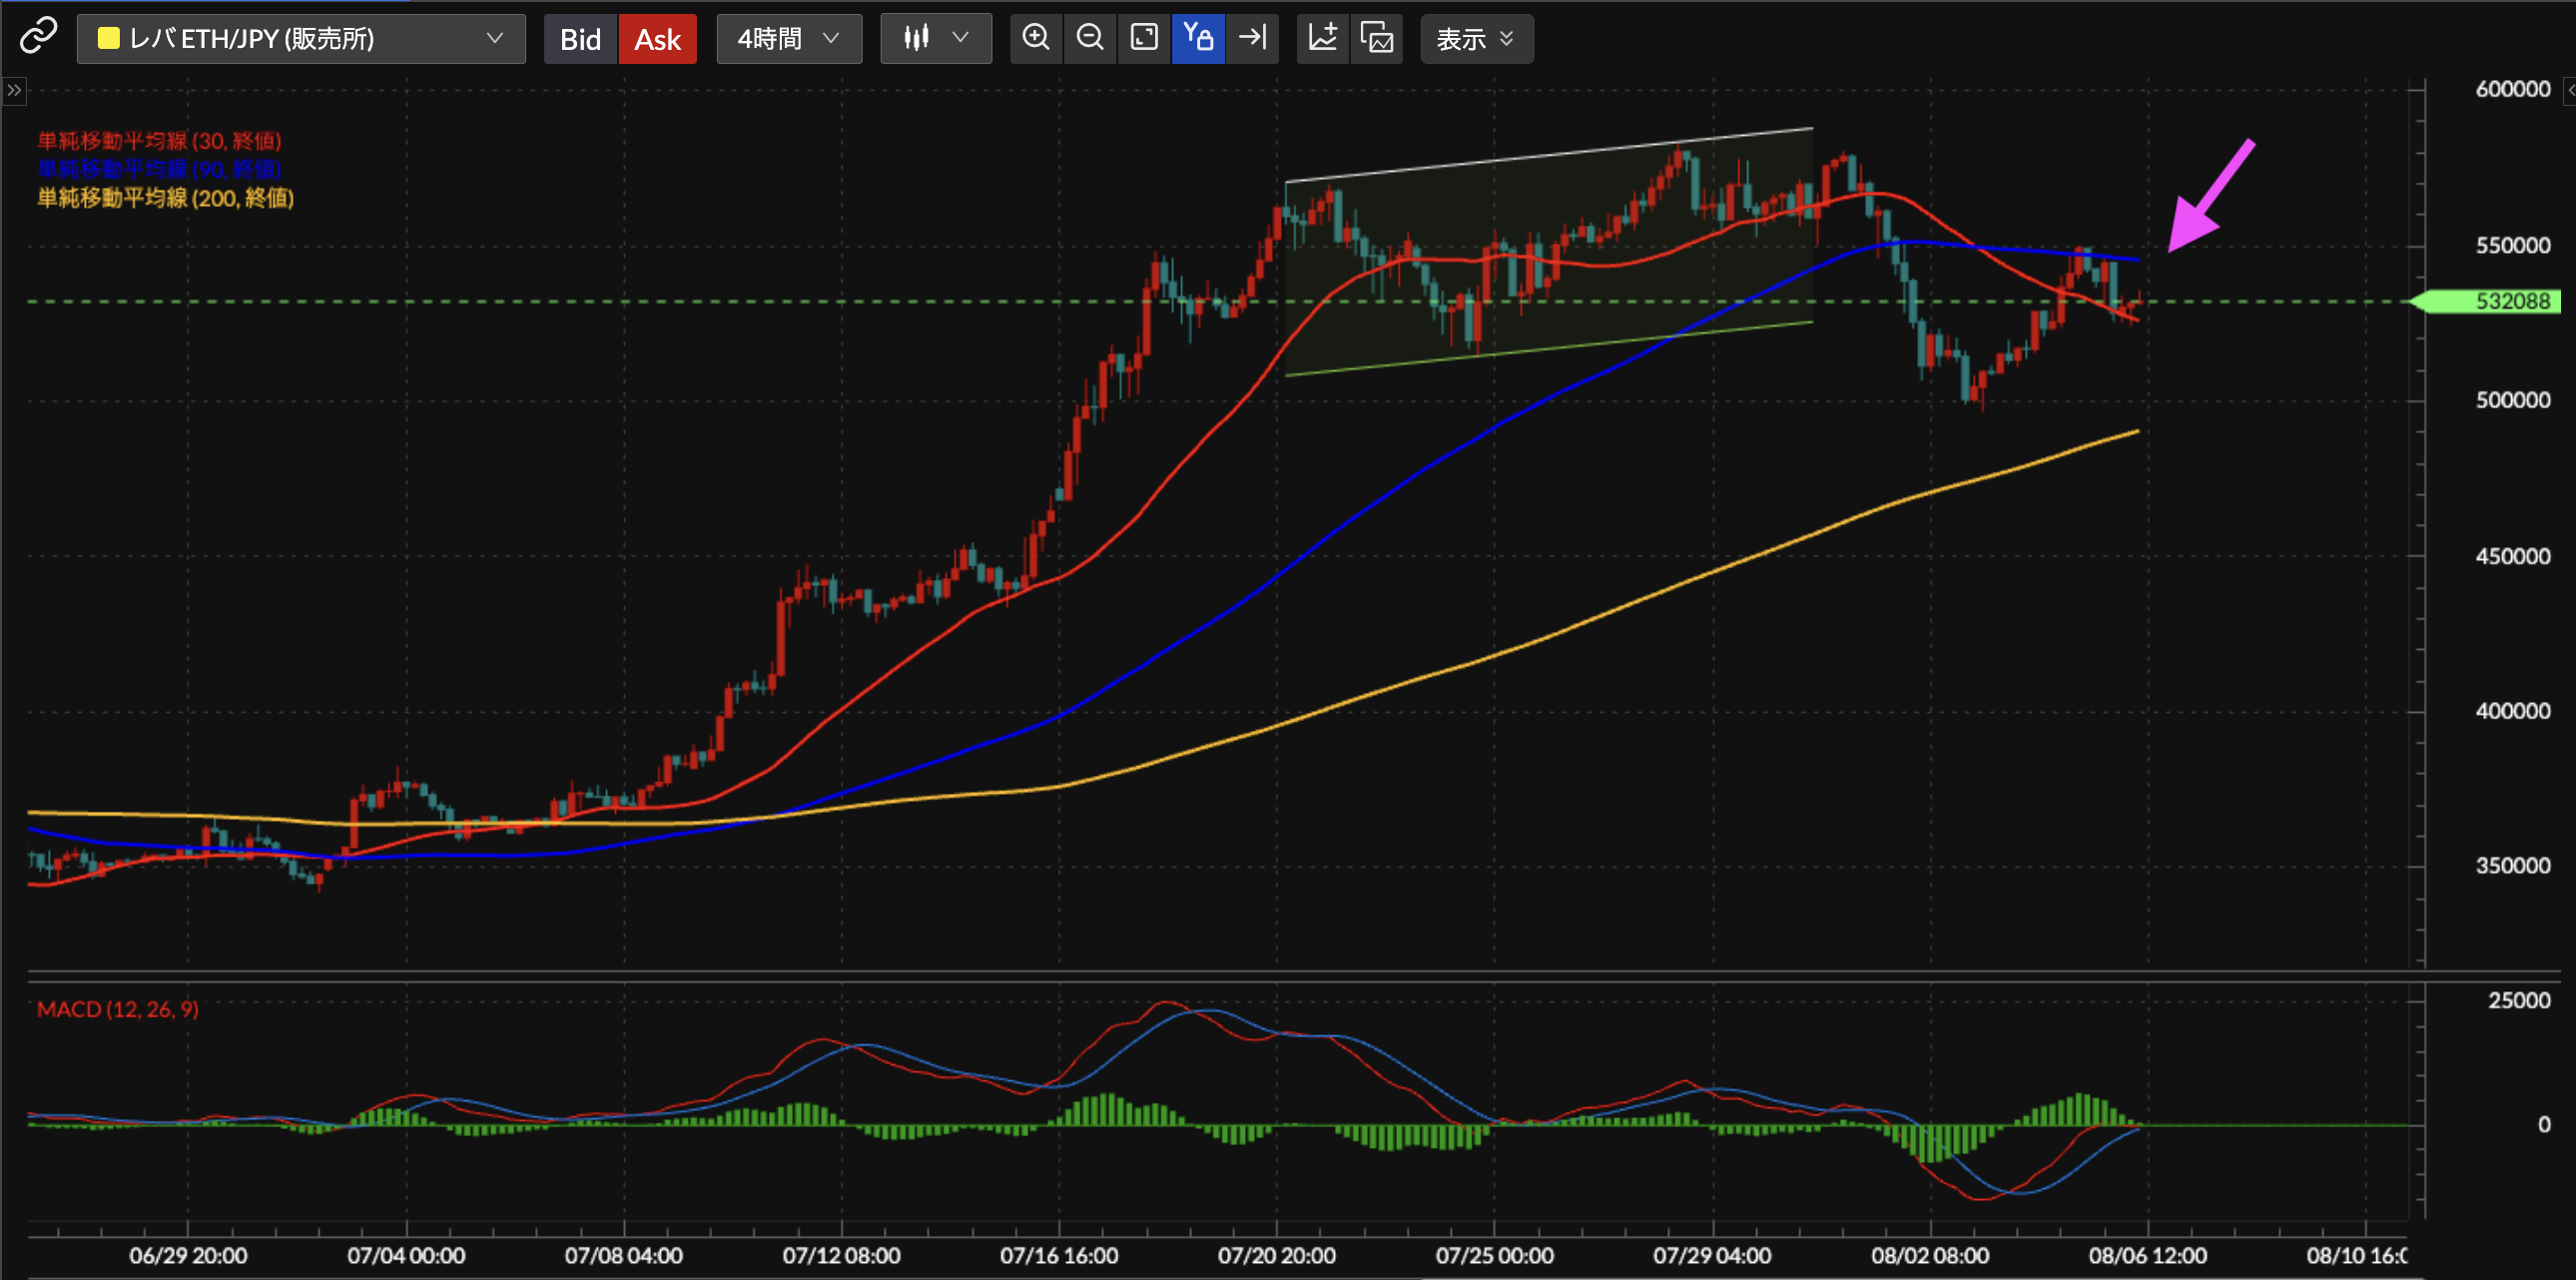Click the save chart image icon

[1377, 38]
